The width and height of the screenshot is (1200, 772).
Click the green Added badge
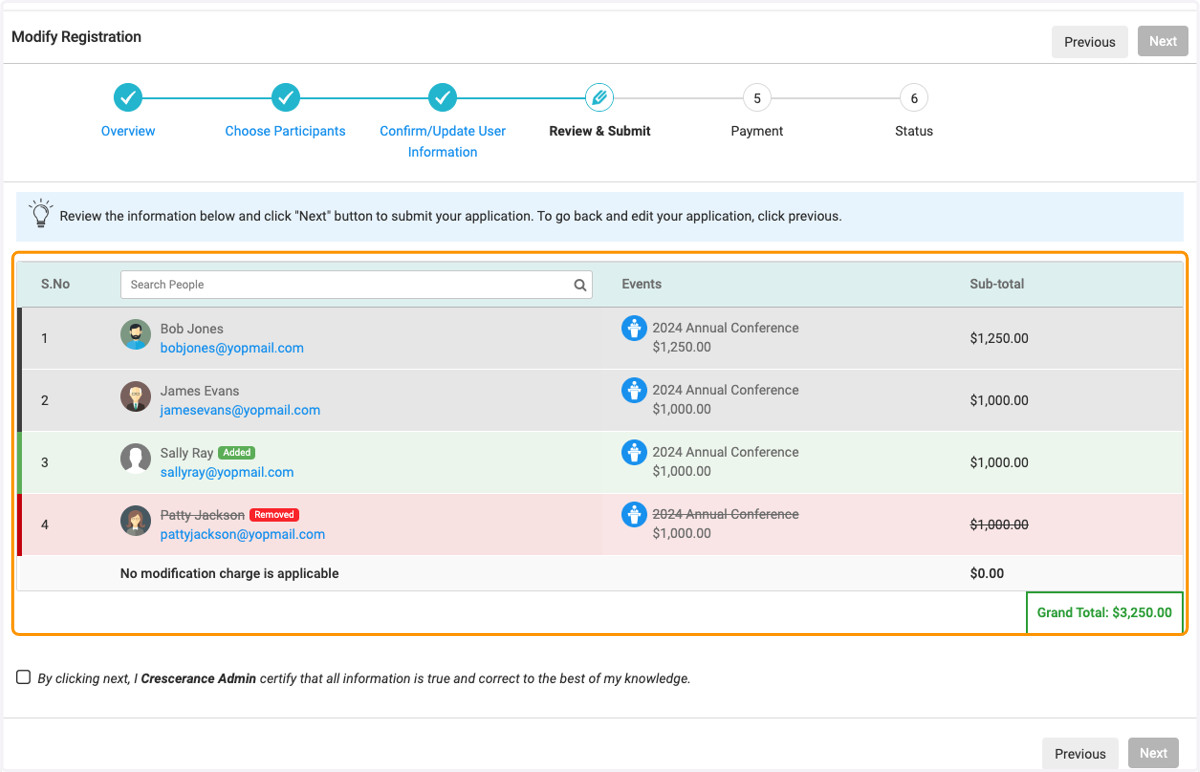click(x=237, y=452)
